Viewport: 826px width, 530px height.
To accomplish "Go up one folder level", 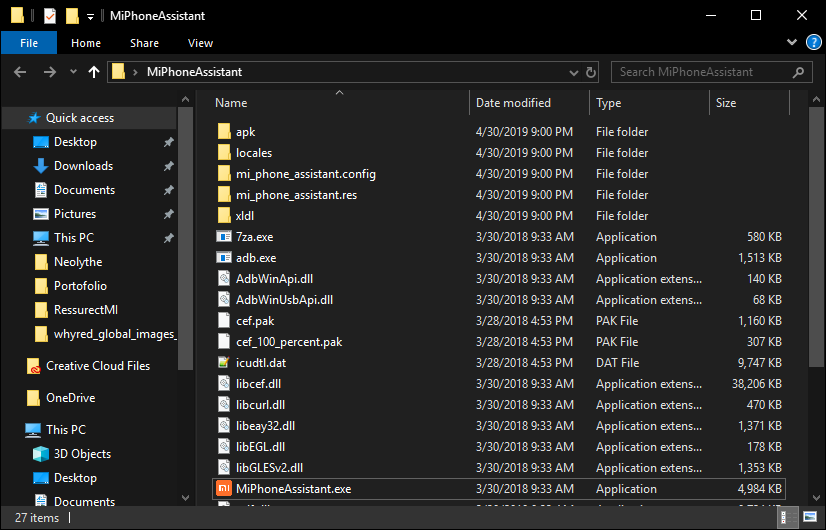I will pyautogui.click(x=94, y=72).
